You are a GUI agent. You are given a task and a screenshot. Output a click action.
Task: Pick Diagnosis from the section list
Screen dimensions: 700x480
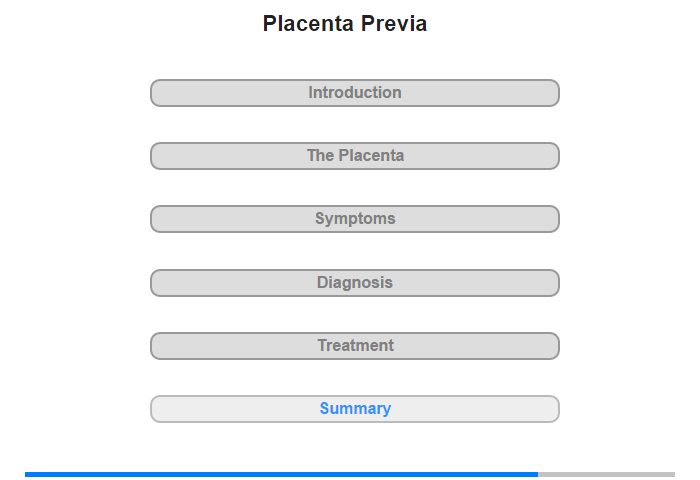point(354,283)
